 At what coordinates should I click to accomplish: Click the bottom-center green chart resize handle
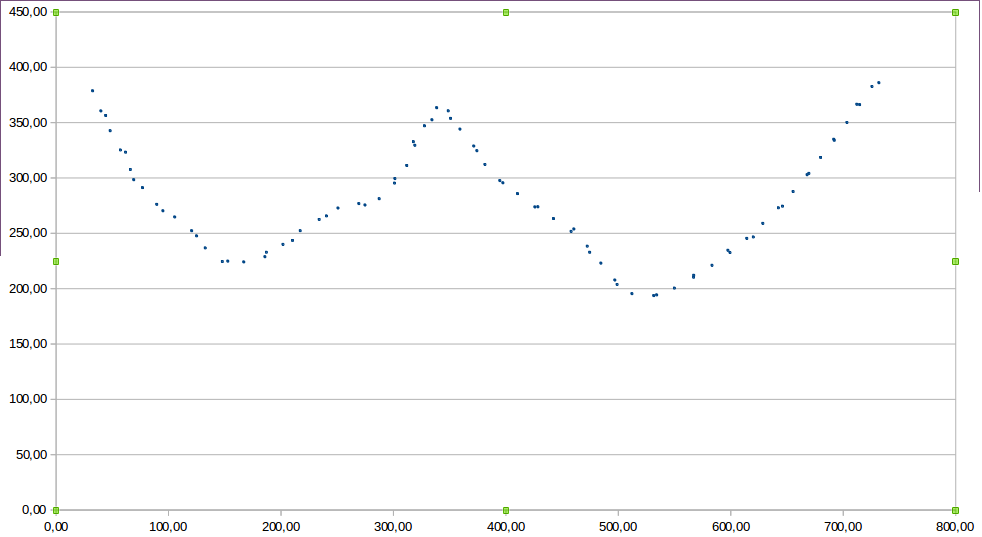click(506, 510)
